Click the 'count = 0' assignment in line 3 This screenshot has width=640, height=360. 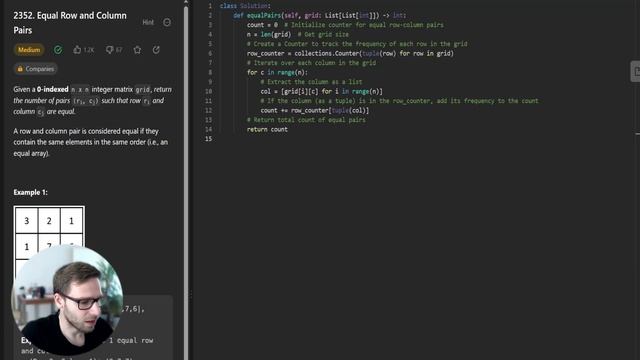coord(262,25)
